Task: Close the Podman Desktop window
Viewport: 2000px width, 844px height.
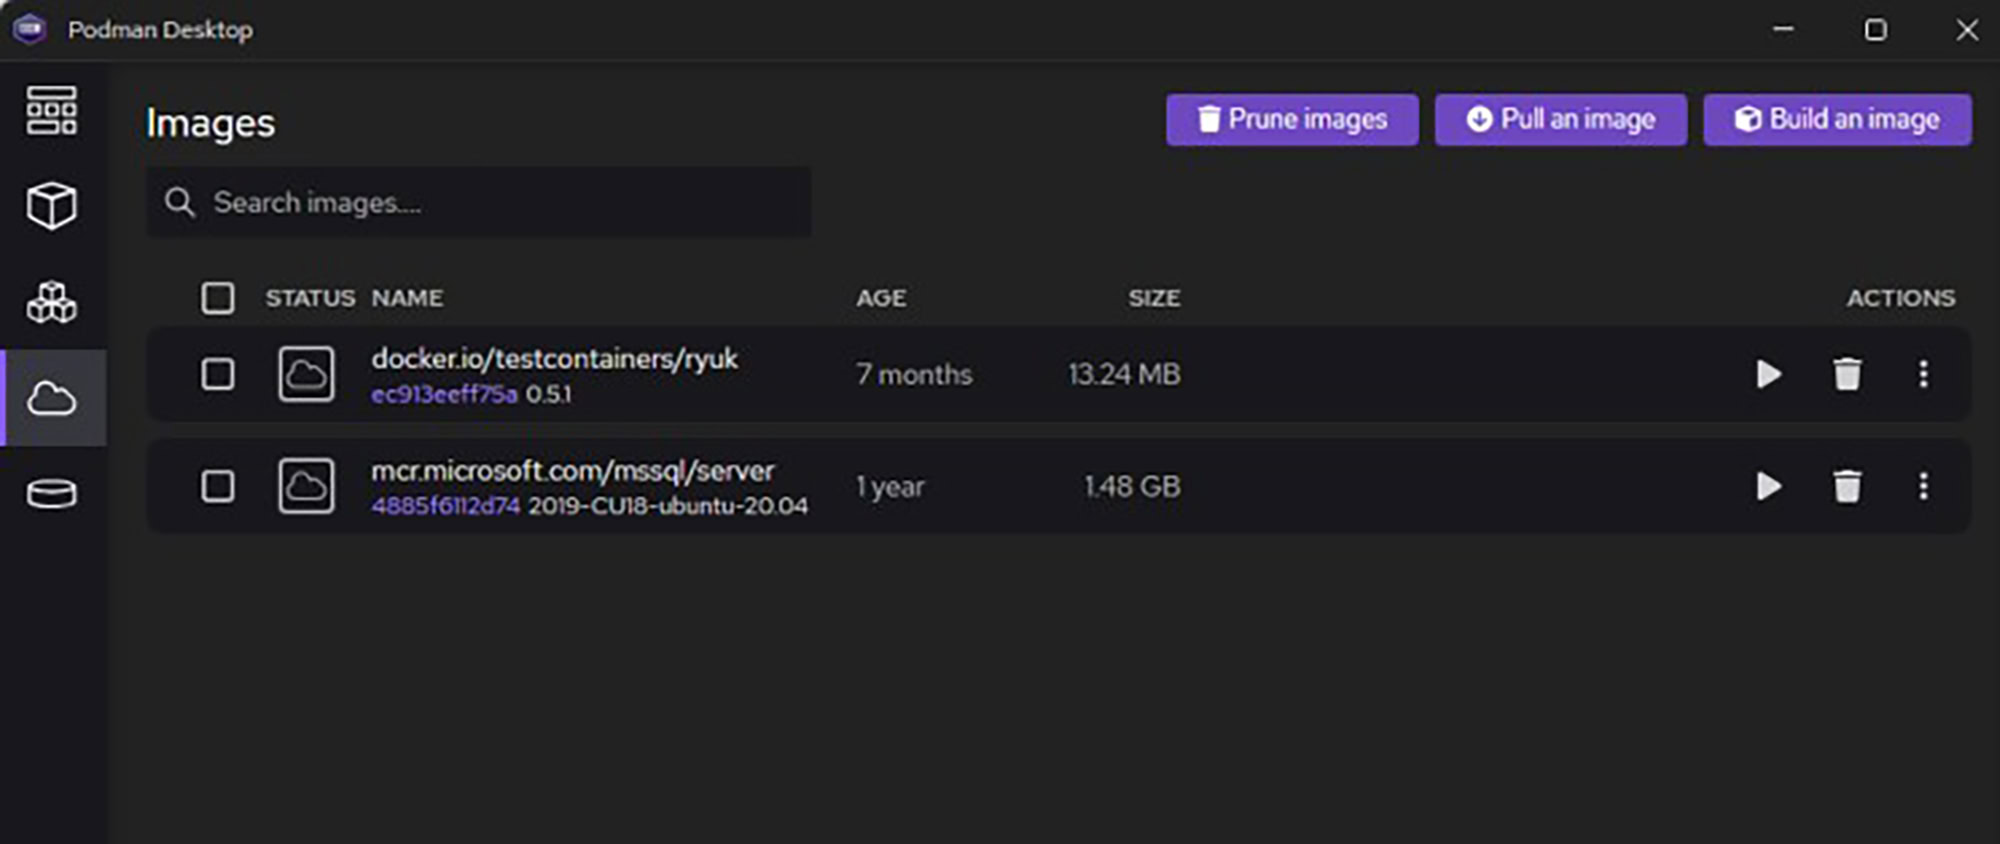Action: click(x=1967, y=30)
